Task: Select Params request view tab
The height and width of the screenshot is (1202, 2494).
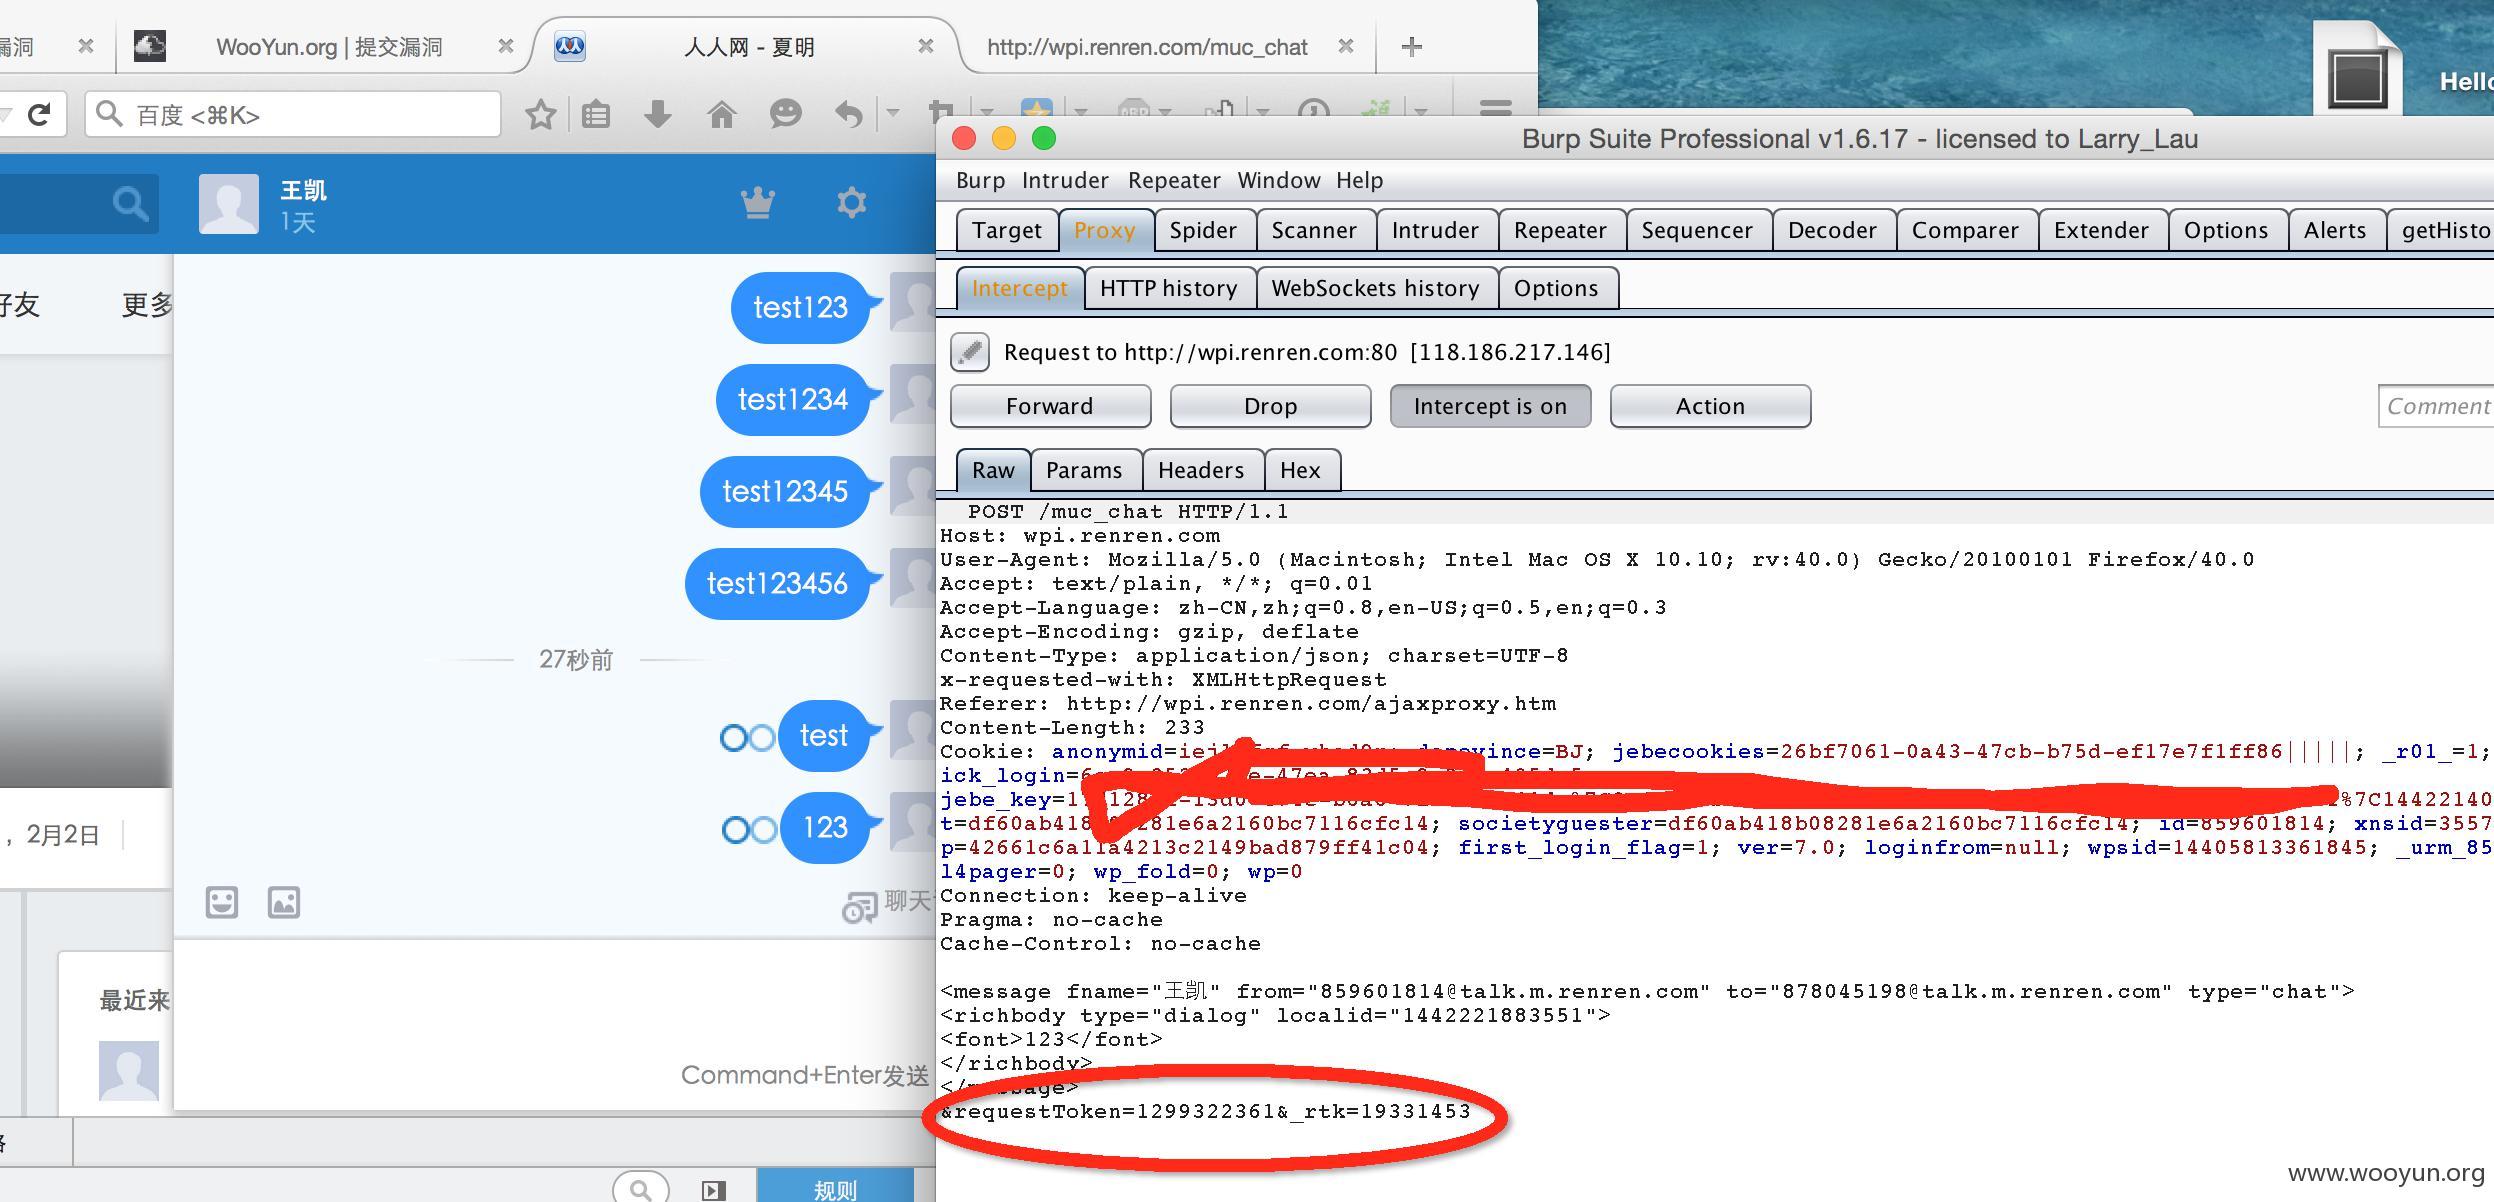Action: (1084, 470)
